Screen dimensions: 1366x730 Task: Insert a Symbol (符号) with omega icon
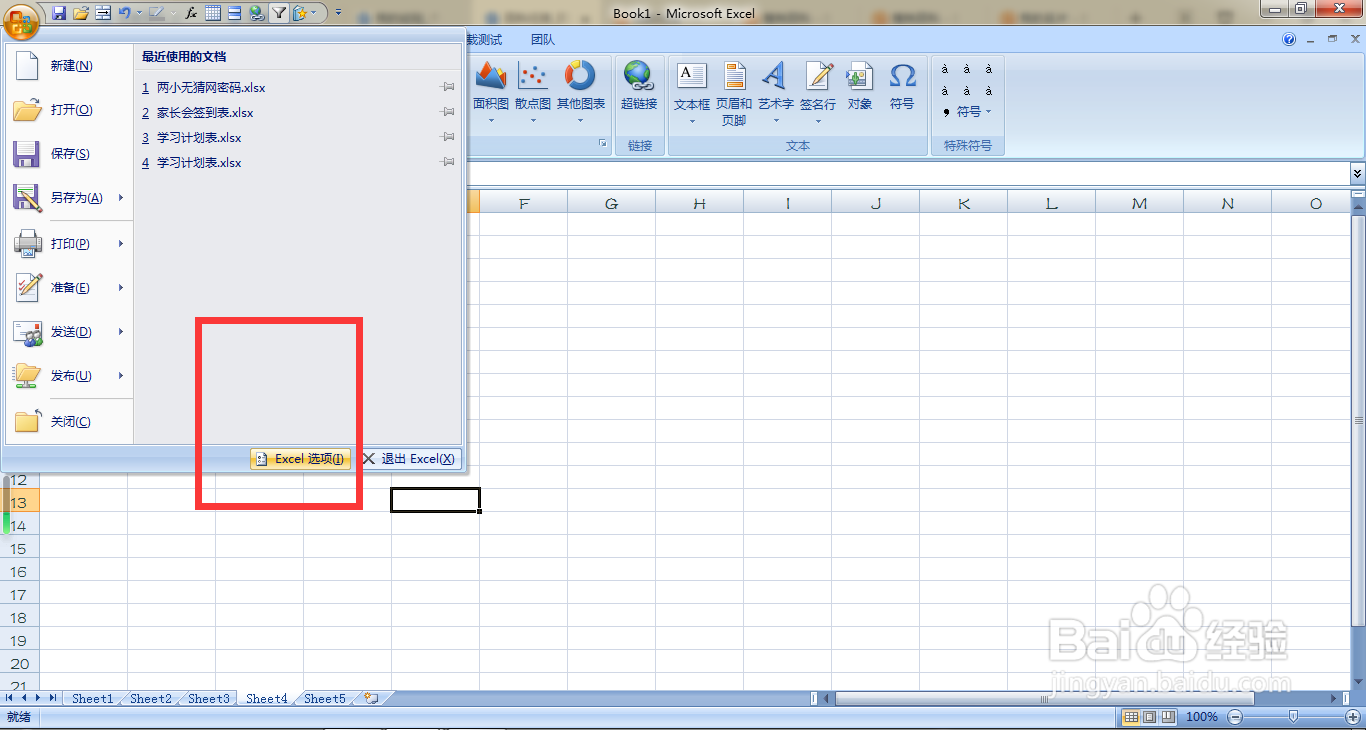tap(902, 87)
